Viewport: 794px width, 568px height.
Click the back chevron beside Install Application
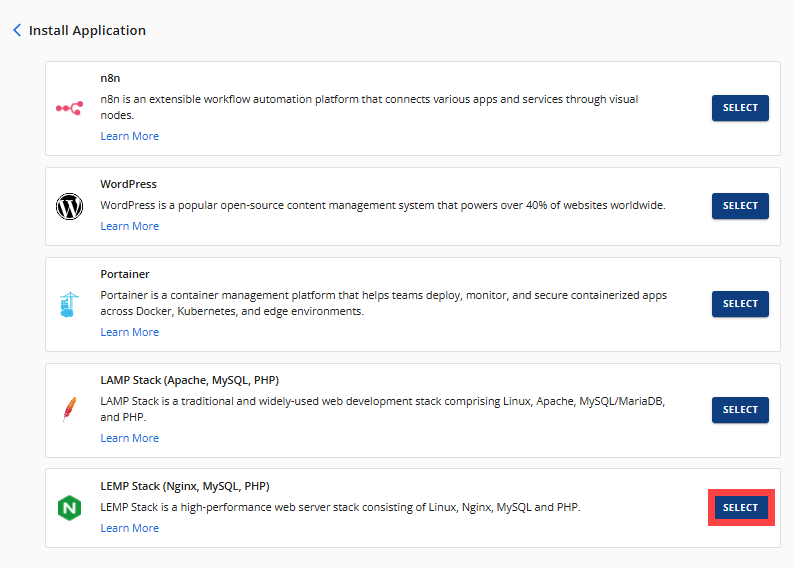click(17, 31)
